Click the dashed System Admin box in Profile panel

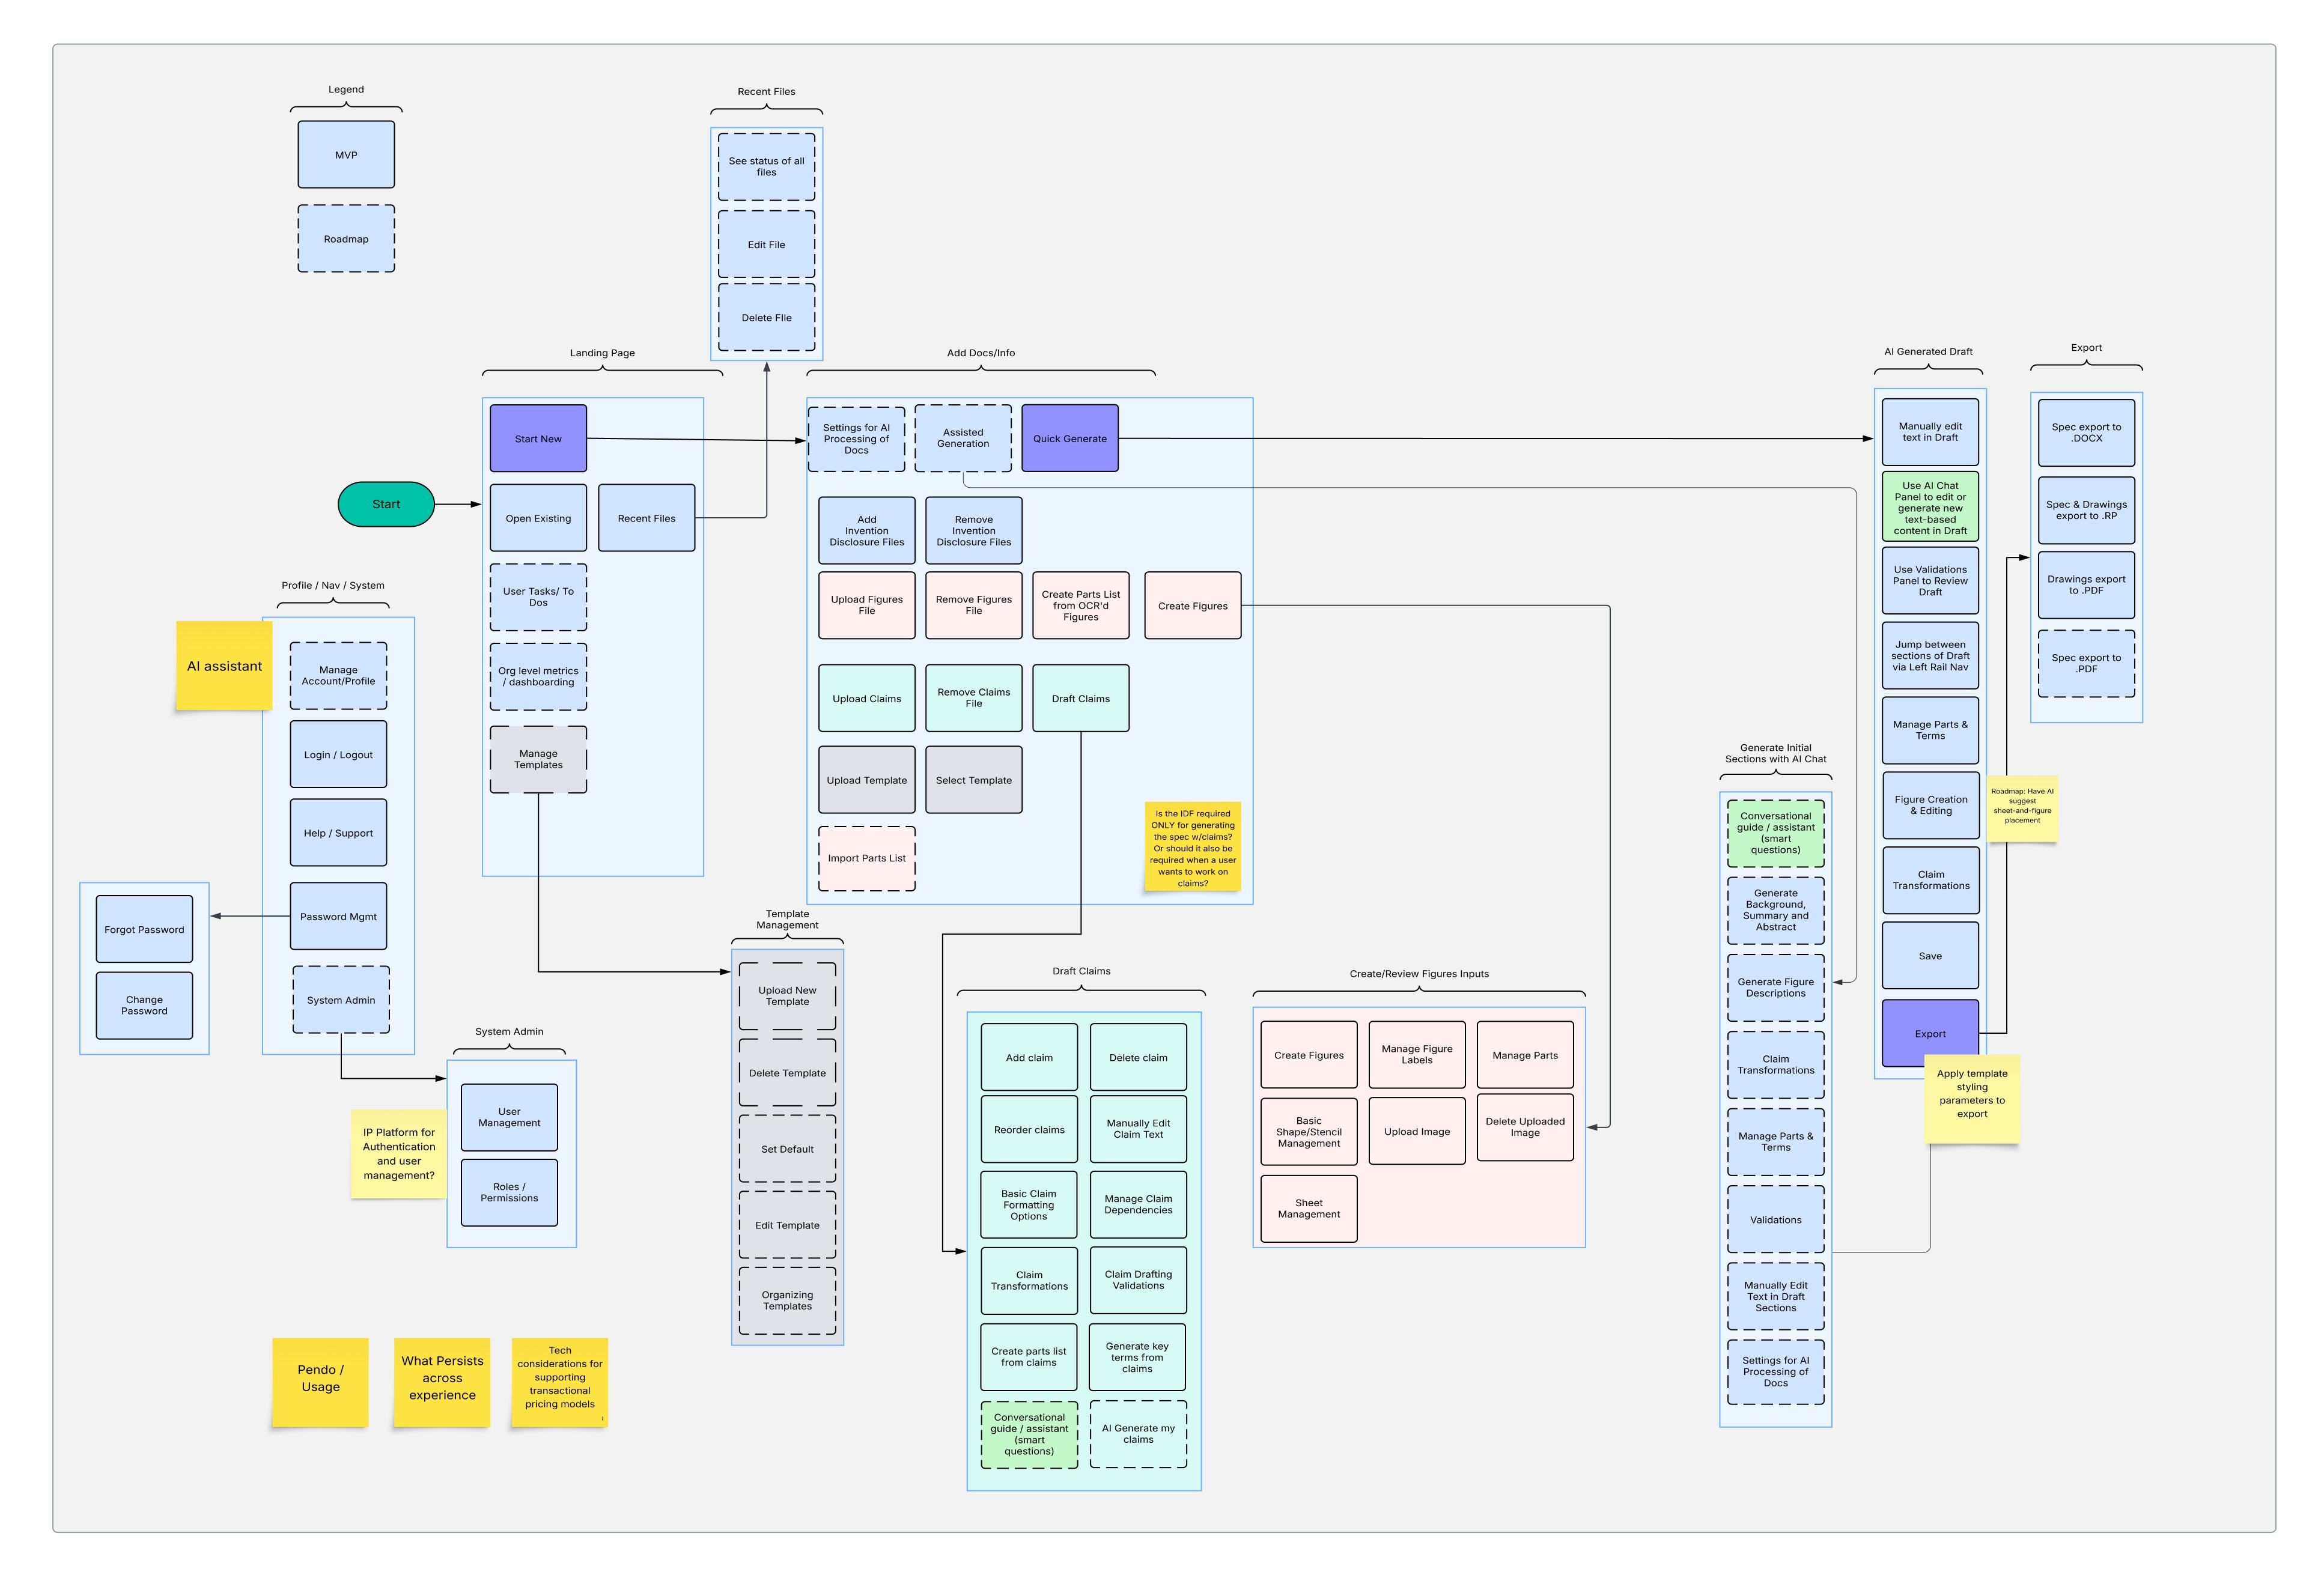(341, 1000)
